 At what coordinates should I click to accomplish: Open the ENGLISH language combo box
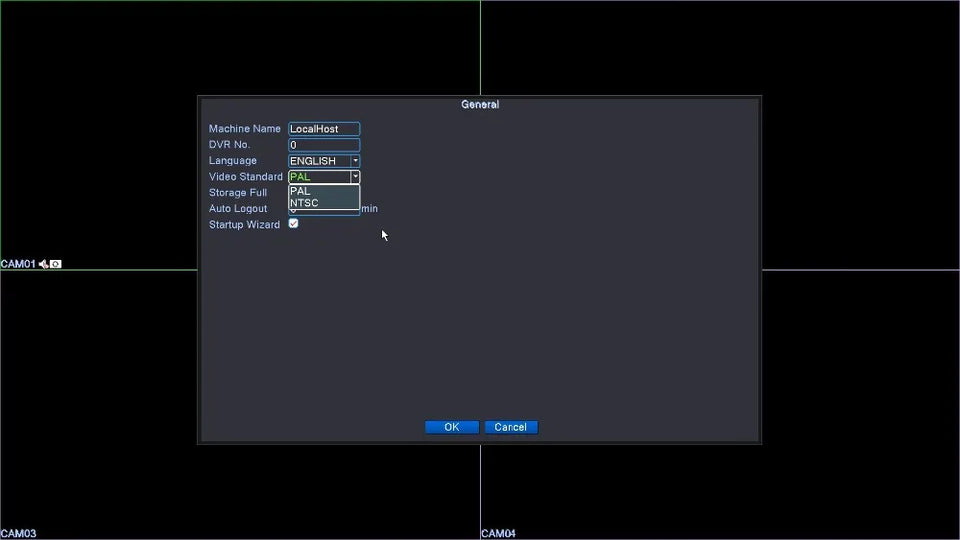tap(324, 160)
